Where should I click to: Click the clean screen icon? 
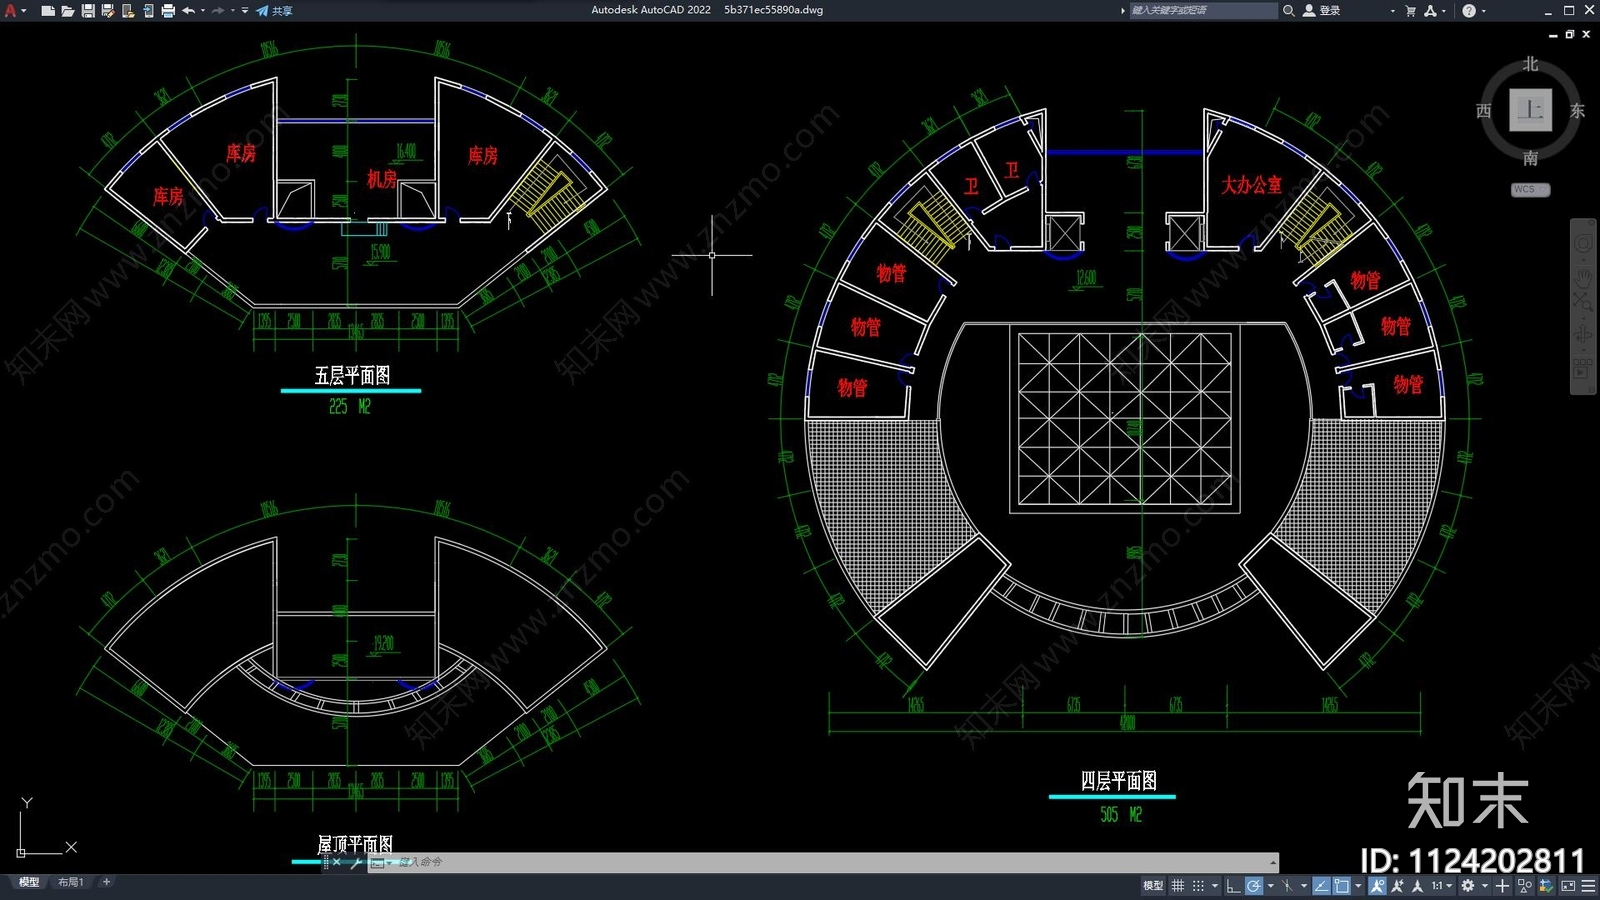(1568, 886)
